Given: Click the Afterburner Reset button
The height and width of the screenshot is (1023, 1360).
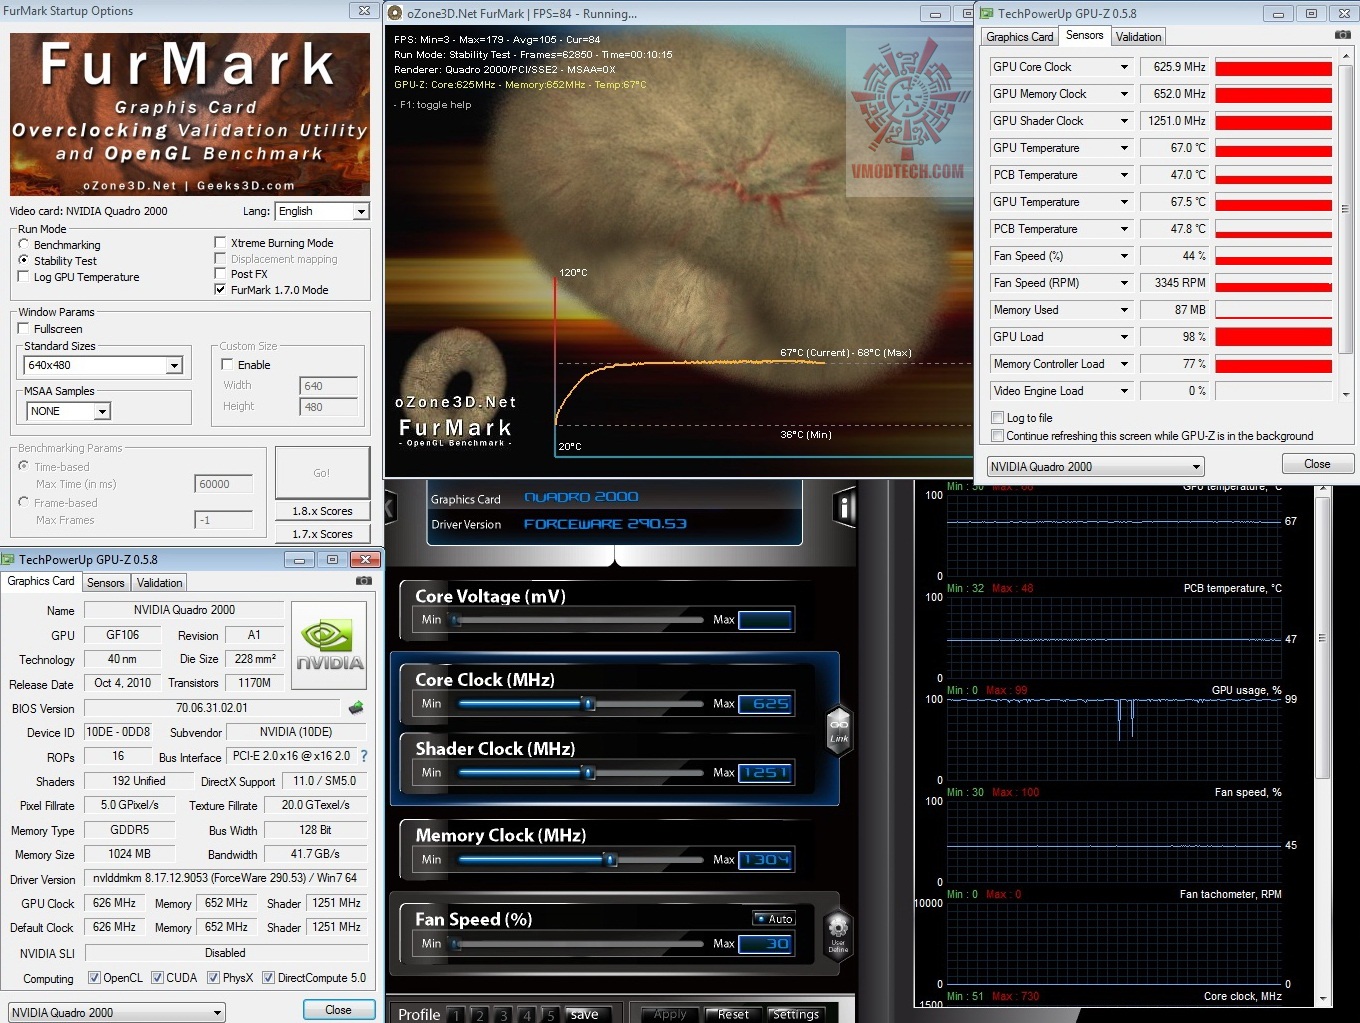Looking at the screenshot, I should tap(733, 1014).
